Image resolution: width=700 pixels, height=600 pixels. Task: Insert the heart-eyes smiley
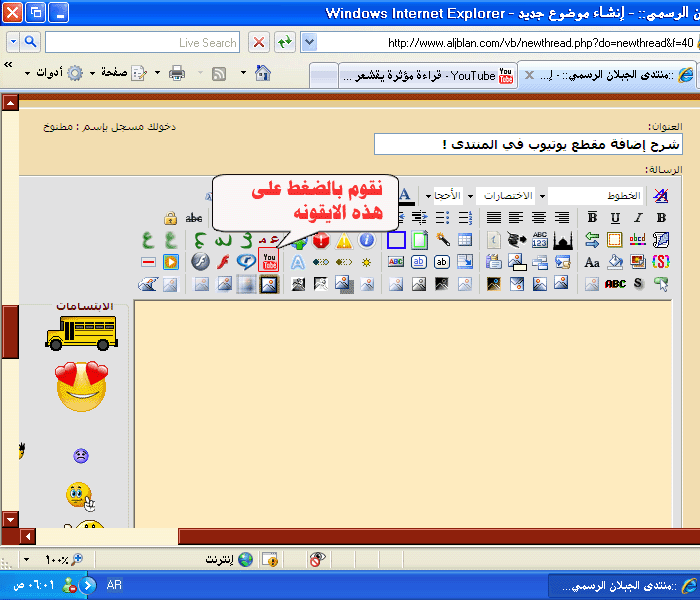point(81,388)
